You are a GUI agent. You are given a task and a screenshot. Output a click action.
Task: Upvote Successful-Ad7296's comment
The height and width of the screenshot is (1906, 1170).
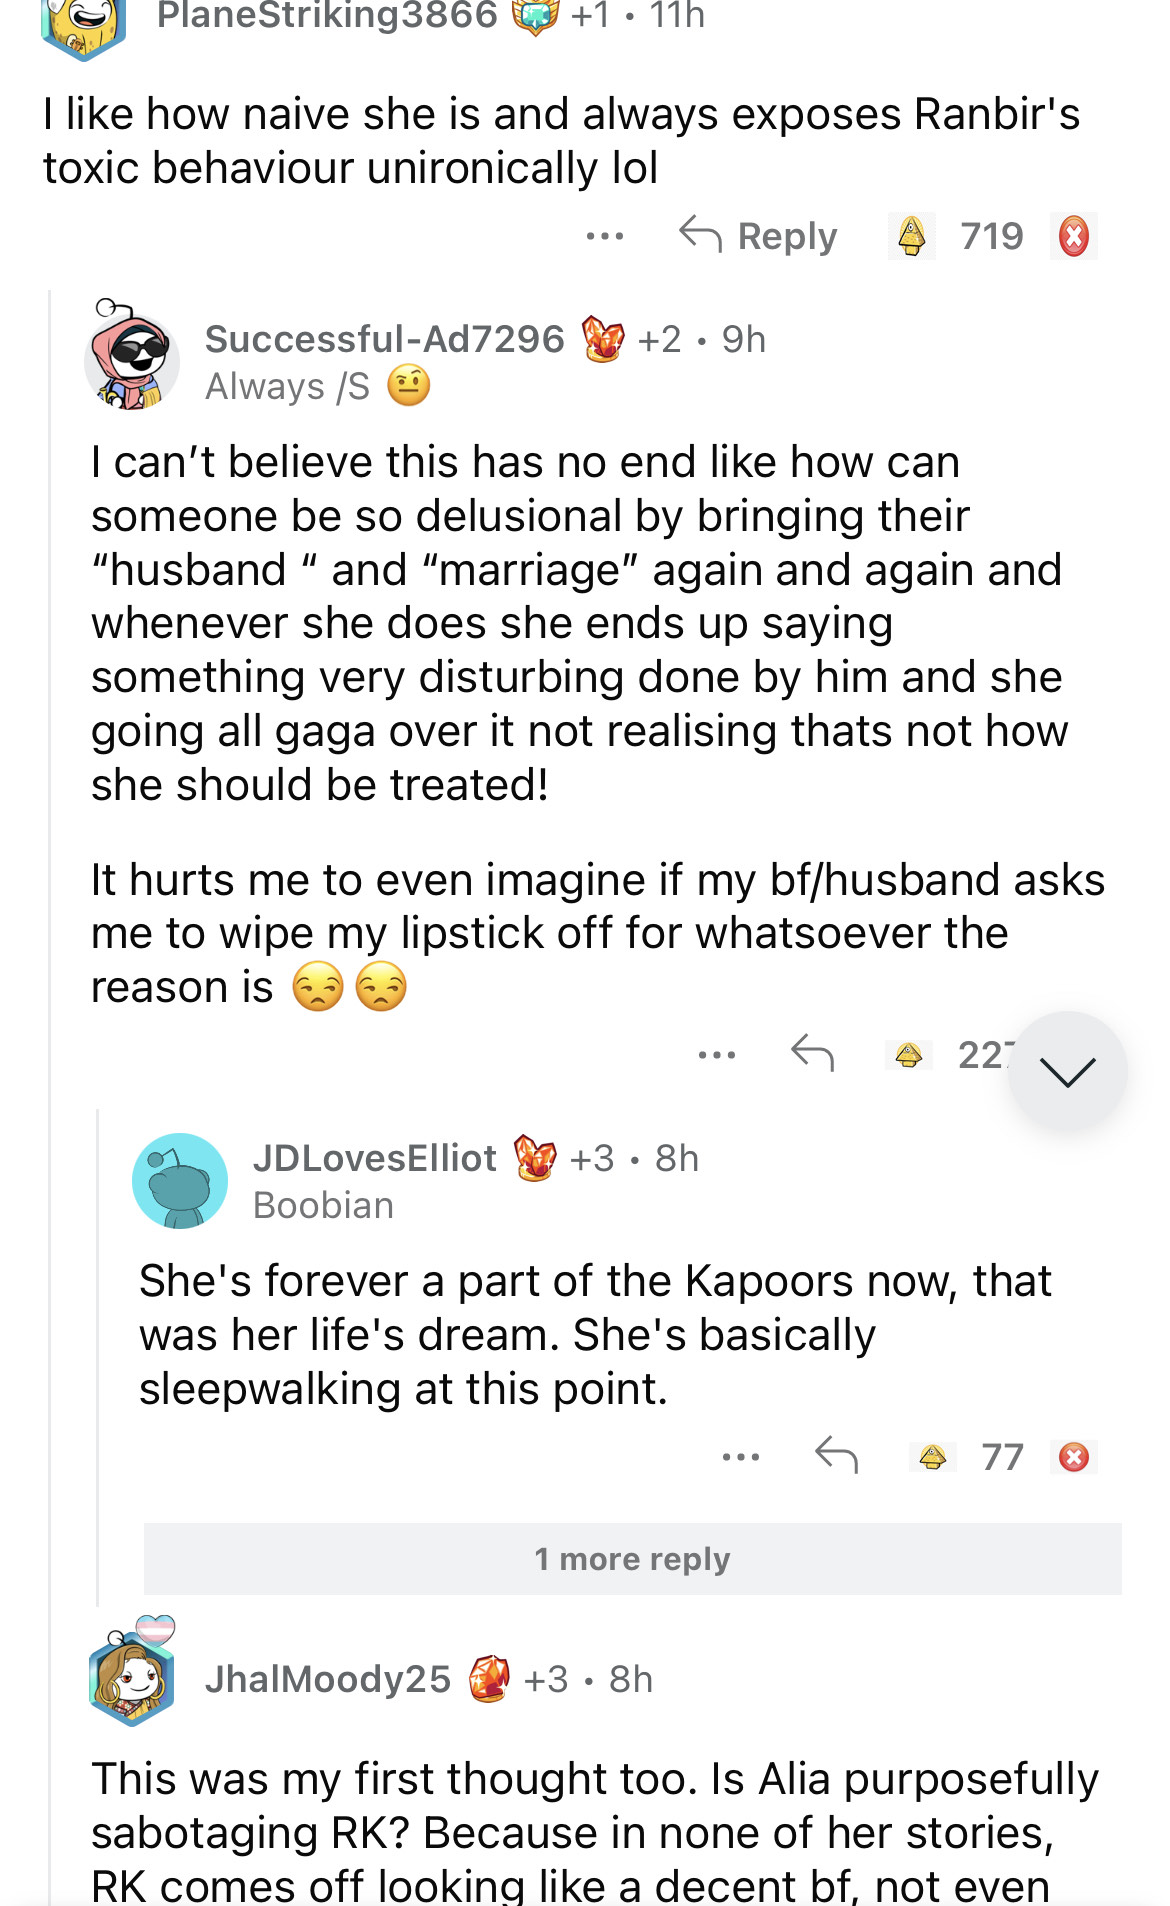tap(909, 1055)
